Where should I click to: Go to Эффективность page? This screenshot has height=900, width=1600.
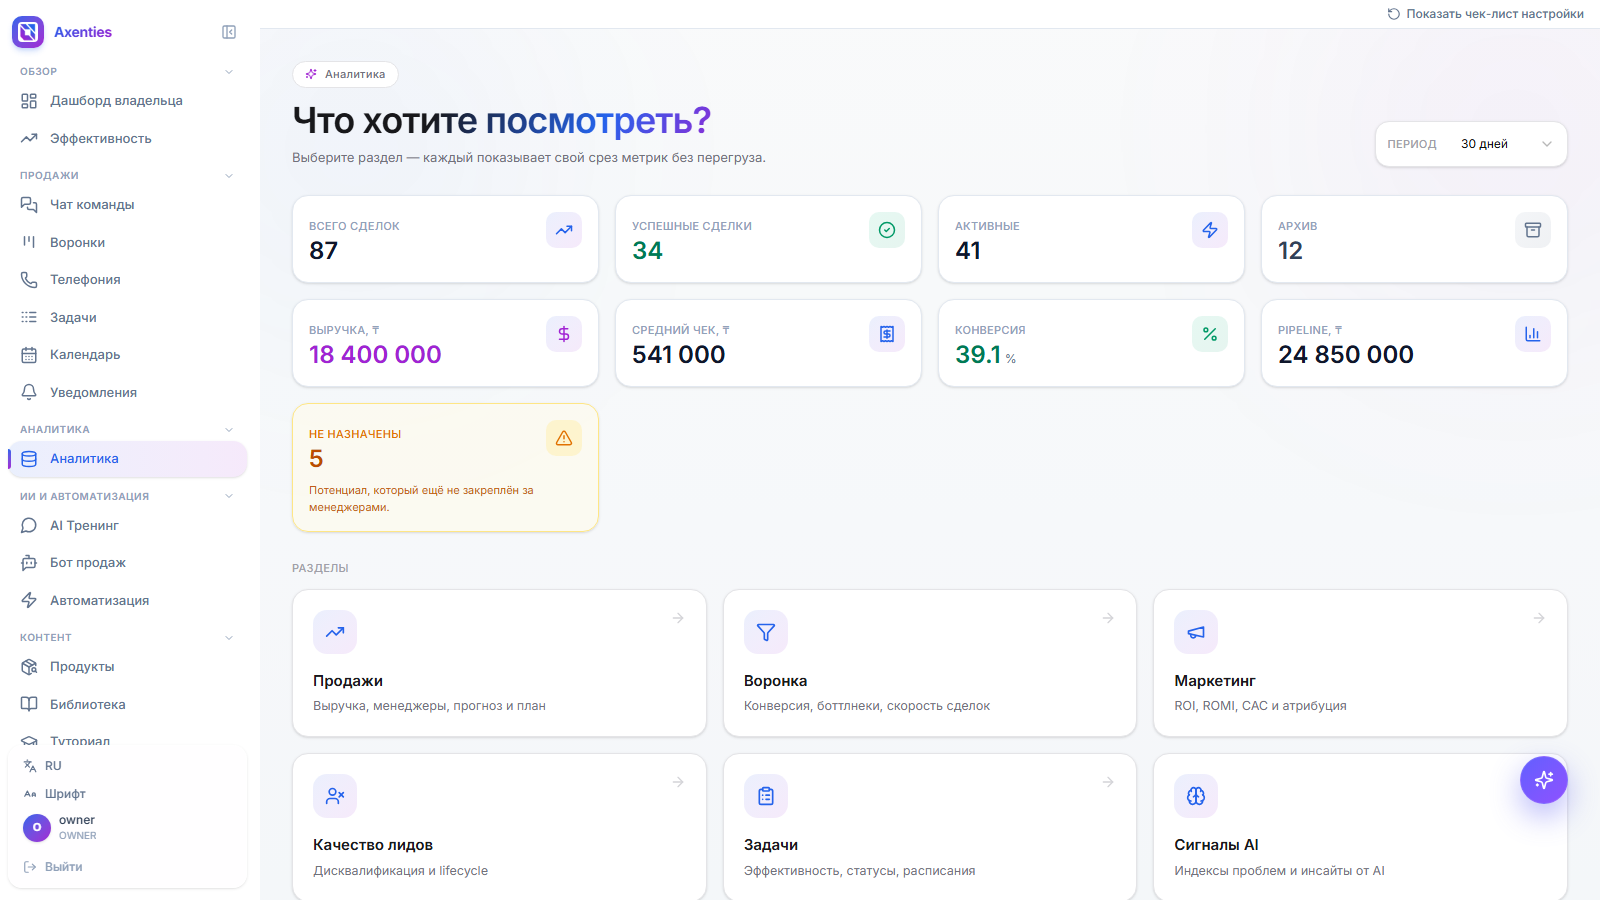click(127, 139)
